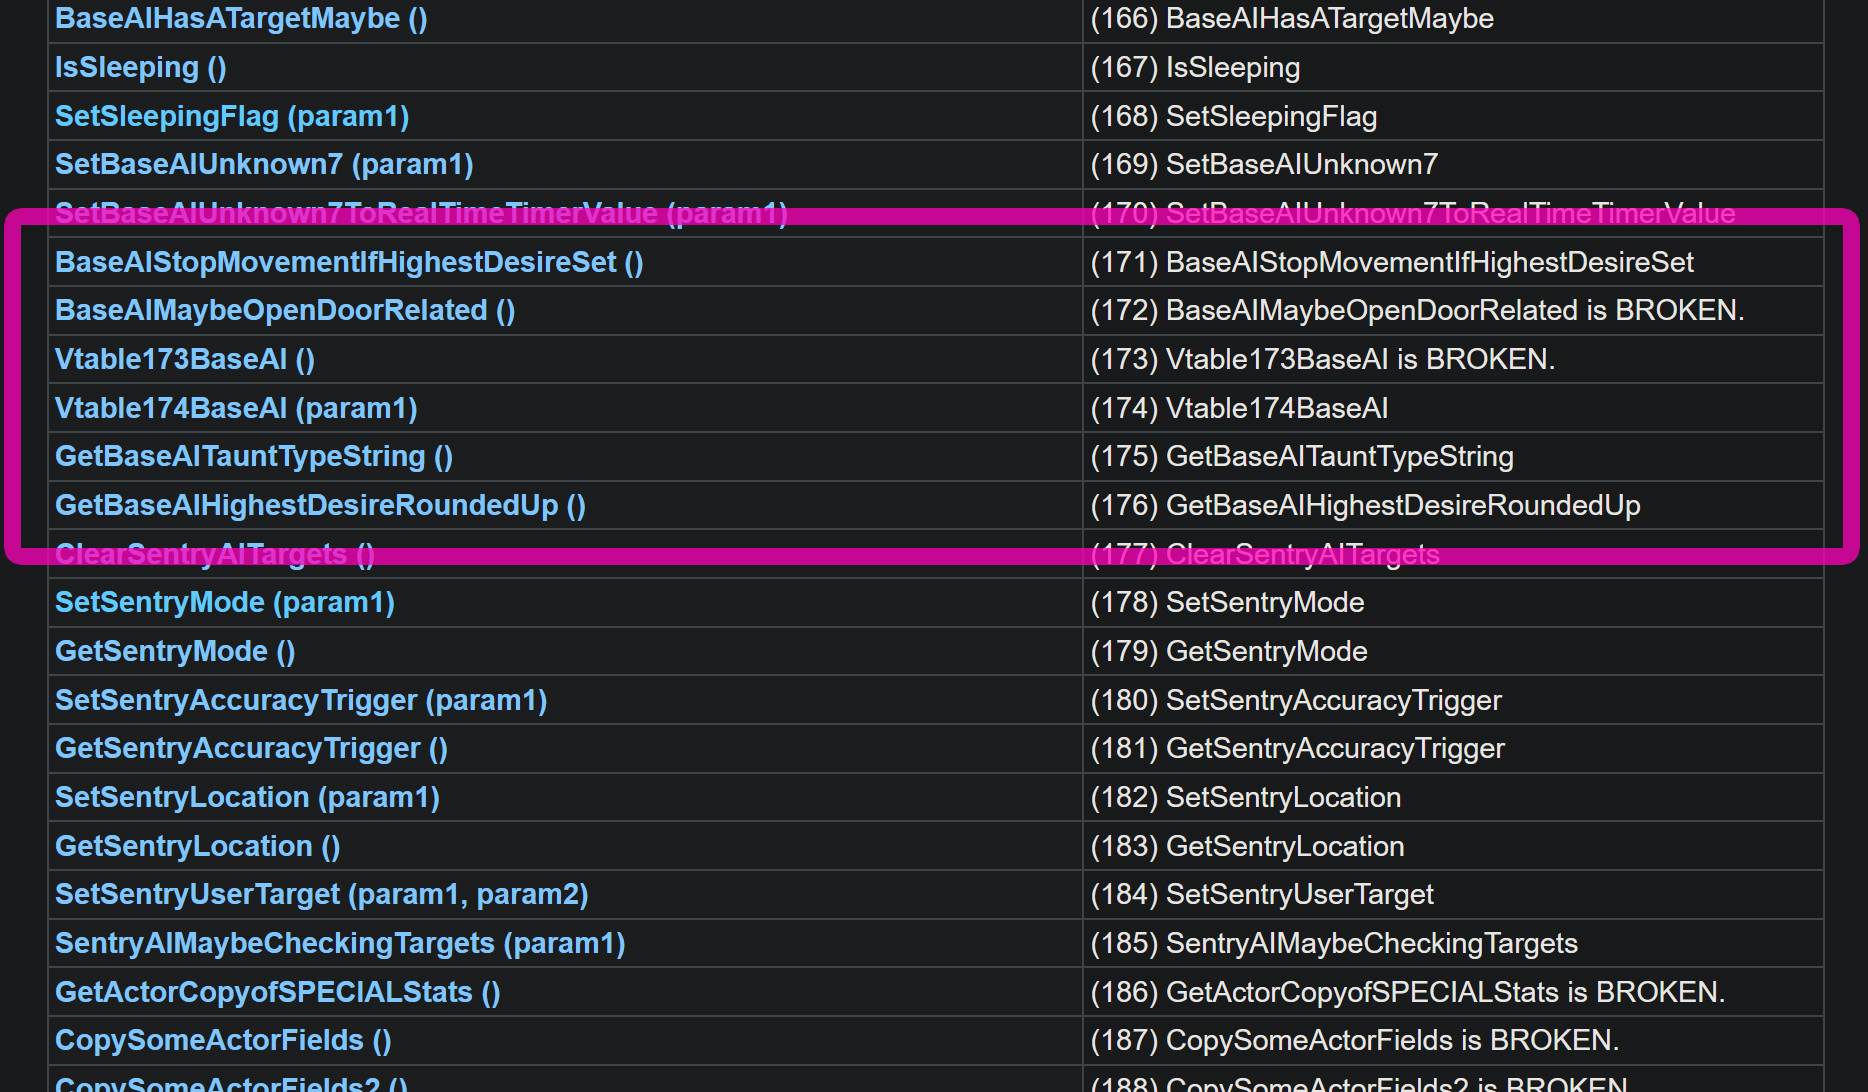Viewport: 1868px width, 1092px height.
Task: Select description '(168) SetSleepingFlag'
Action: click(x=1234, y=116)
